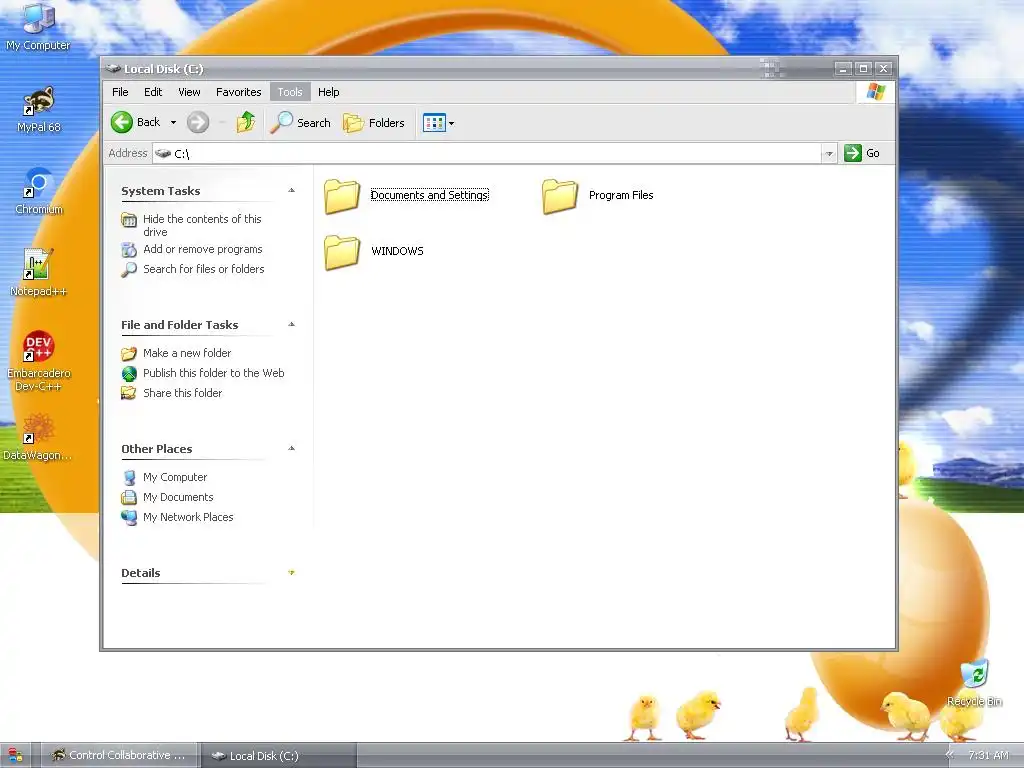Image resolution: width=1024 pixels, height=768 pixels.
Task: Open the Views dropdown arrow
Action: 451,123
